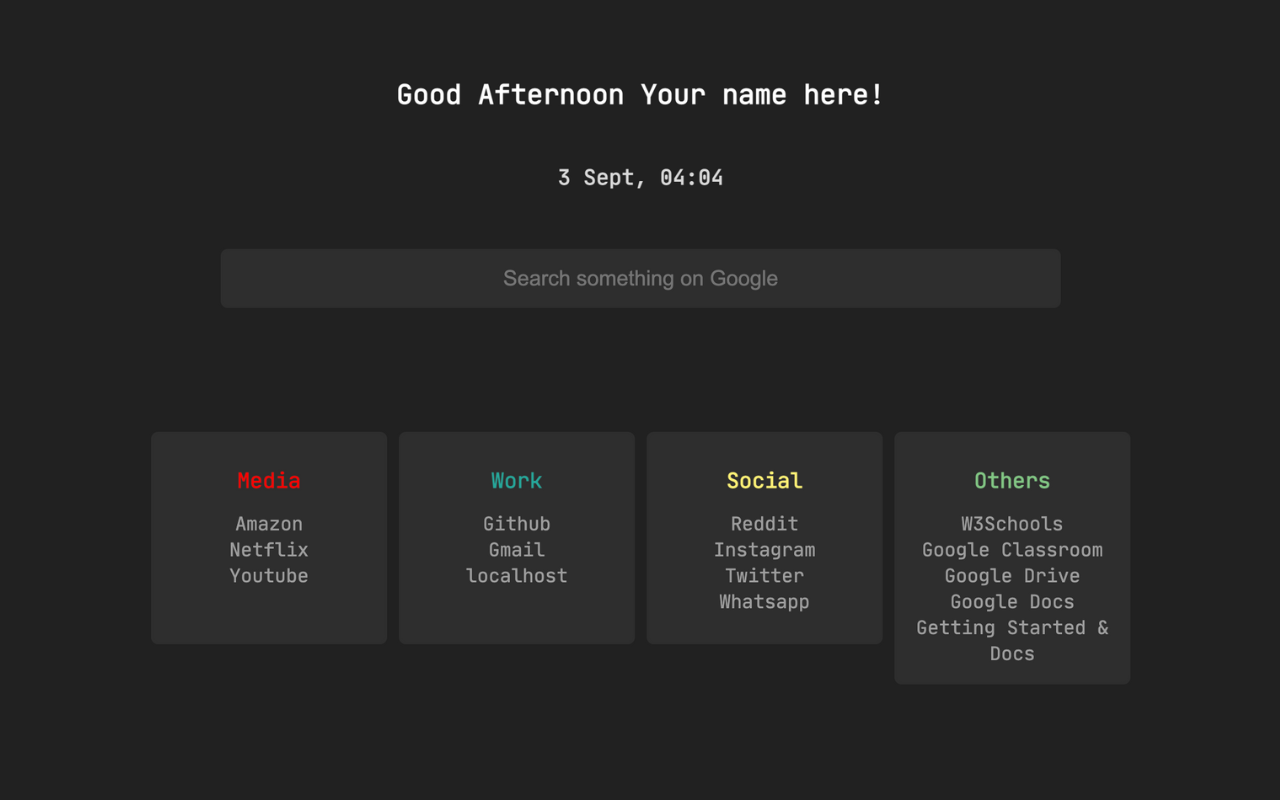
Task: Open the Twitter link
Action: 765,575
